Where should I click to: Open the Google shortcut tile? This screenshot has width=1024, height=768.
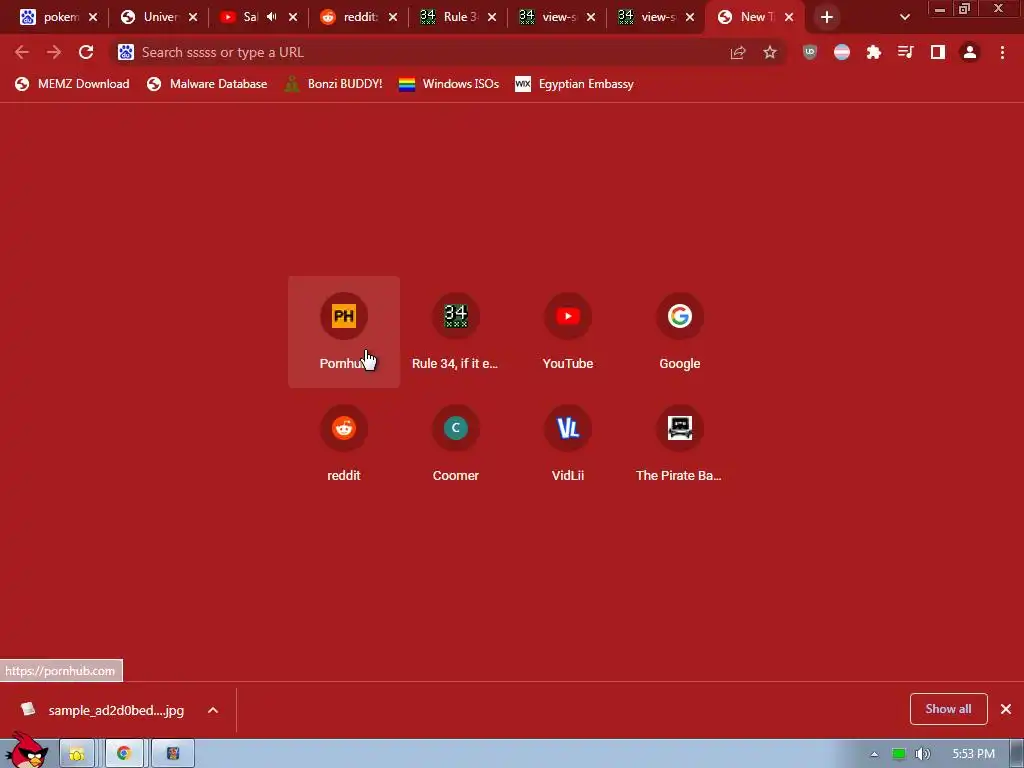(x=680, y=332)
